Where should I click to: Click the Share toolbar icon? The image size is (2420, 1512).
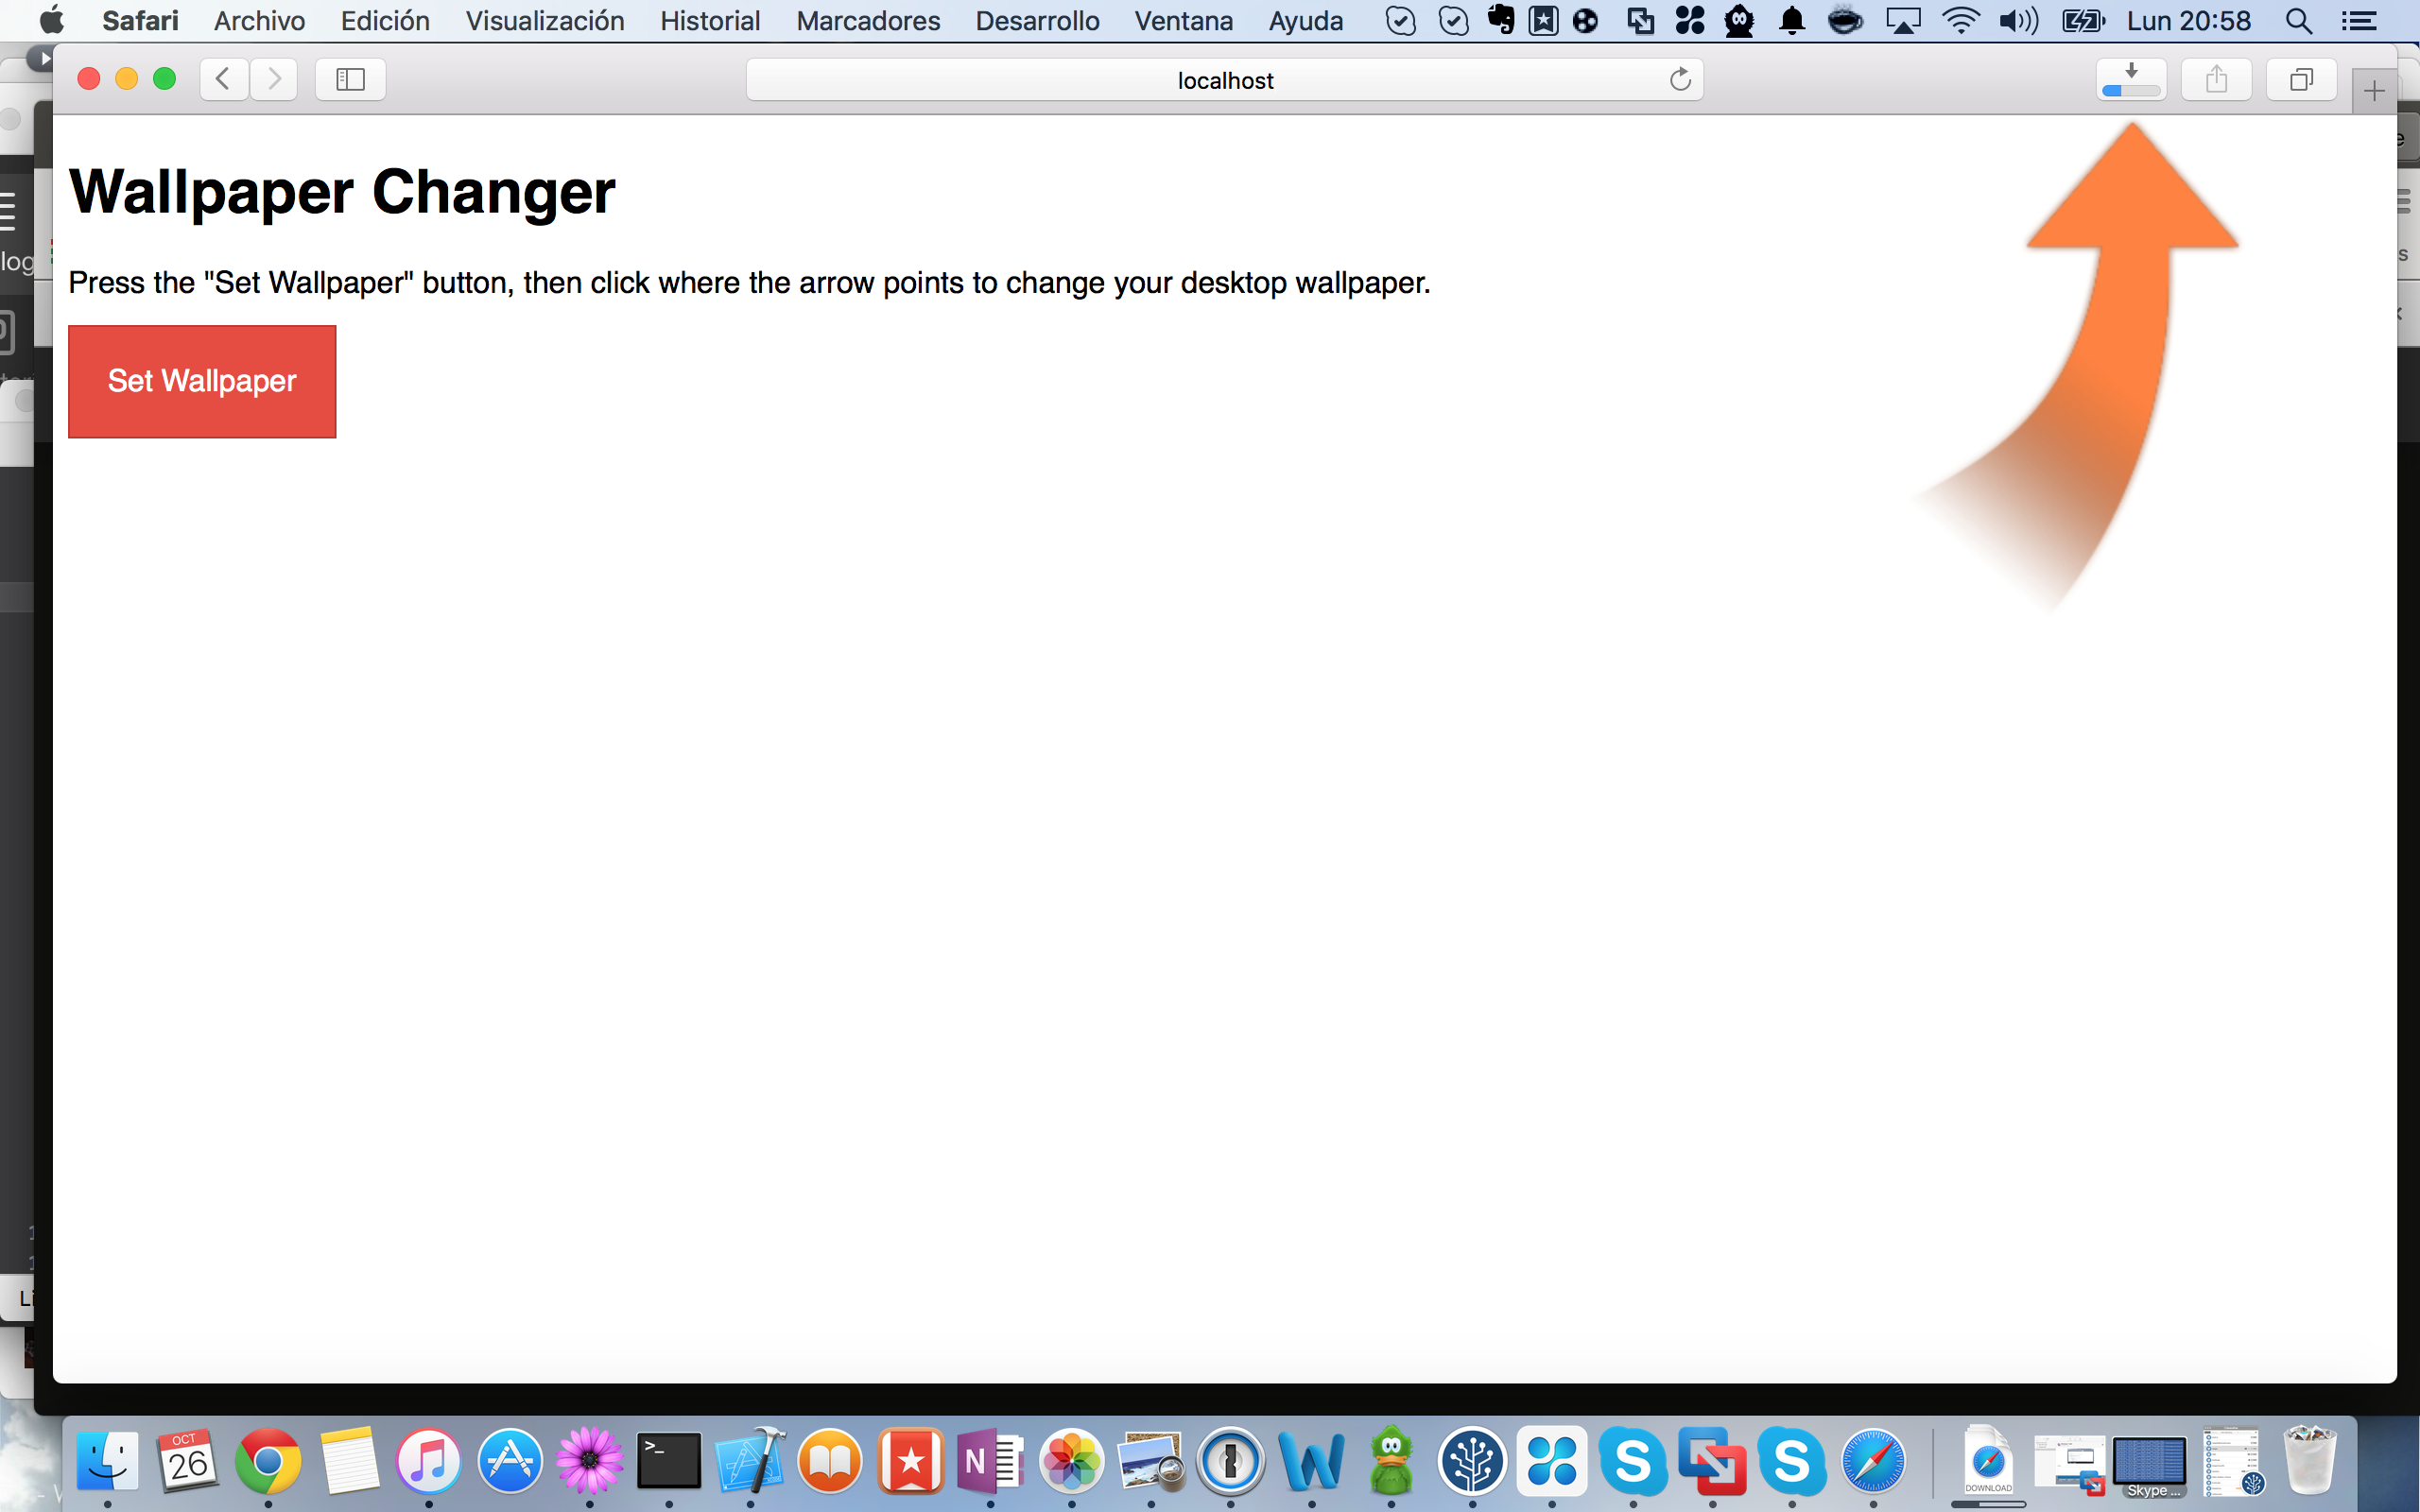(2216, 79)
